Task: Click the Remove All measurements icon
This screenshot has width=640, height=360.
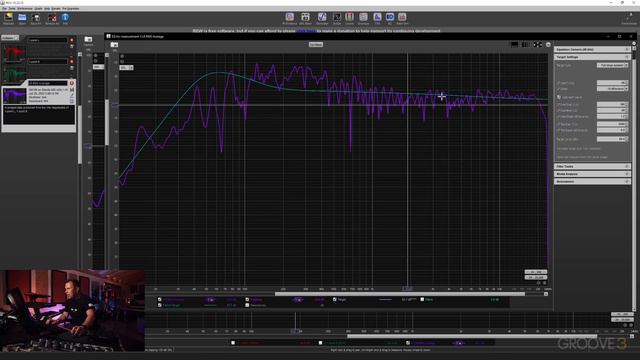Action: click(x=52, y=17)
